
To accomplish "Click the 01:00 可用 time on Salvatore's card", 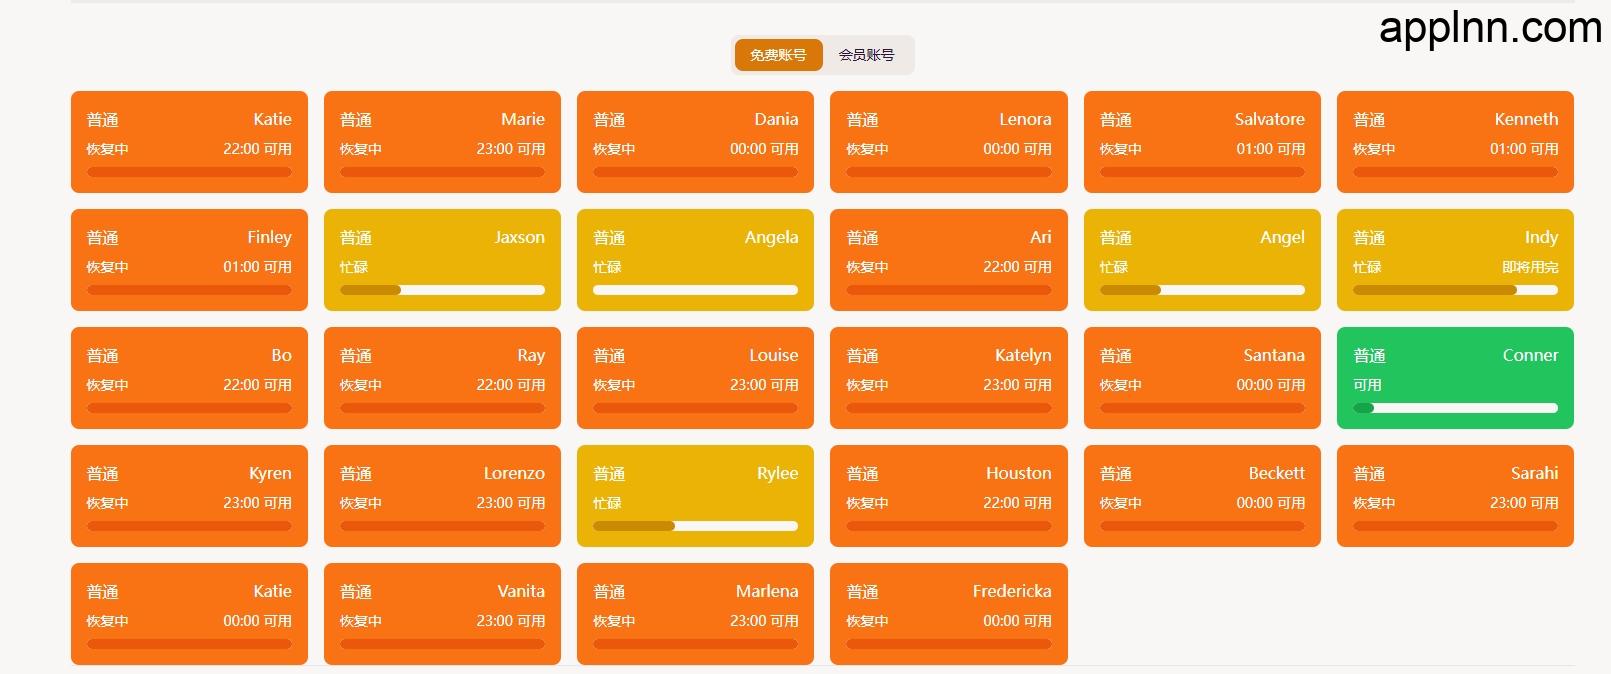I will pyautogui.click(x=1270, y=149).
